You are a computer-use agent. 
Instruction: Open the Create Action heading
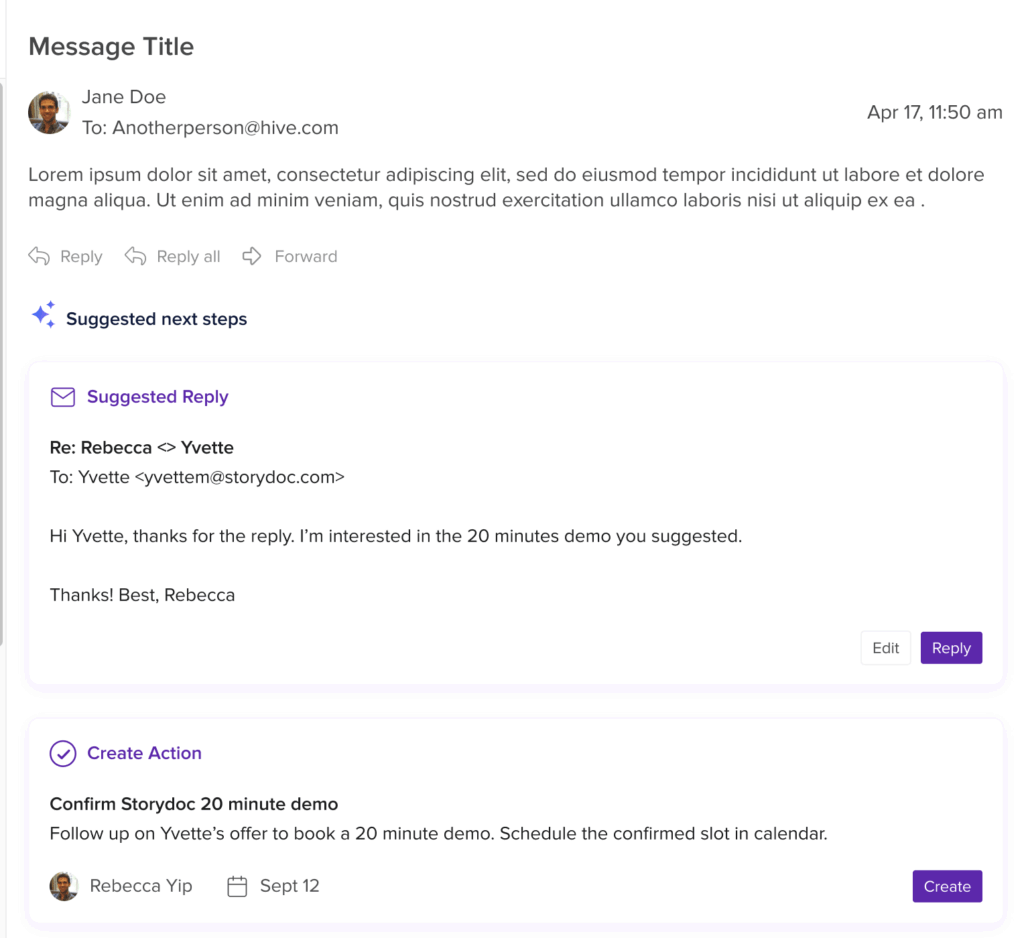click(144, 753)
